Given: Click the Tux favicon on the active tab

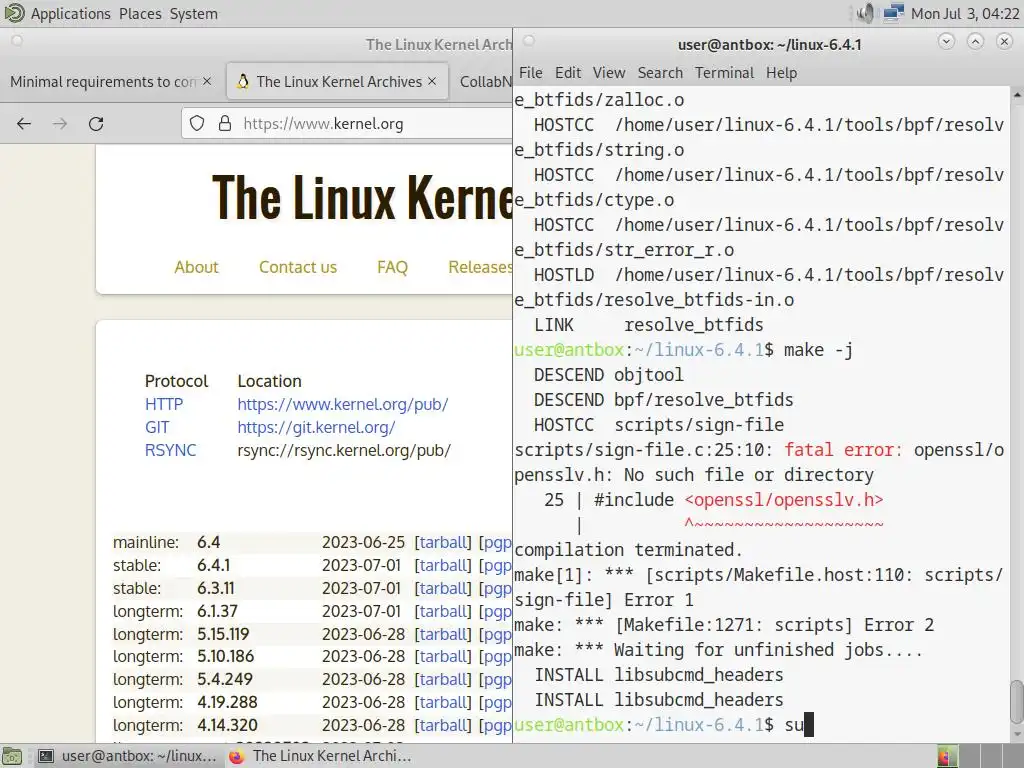Looking at the screenshot, I should click(x=243, y=82).
